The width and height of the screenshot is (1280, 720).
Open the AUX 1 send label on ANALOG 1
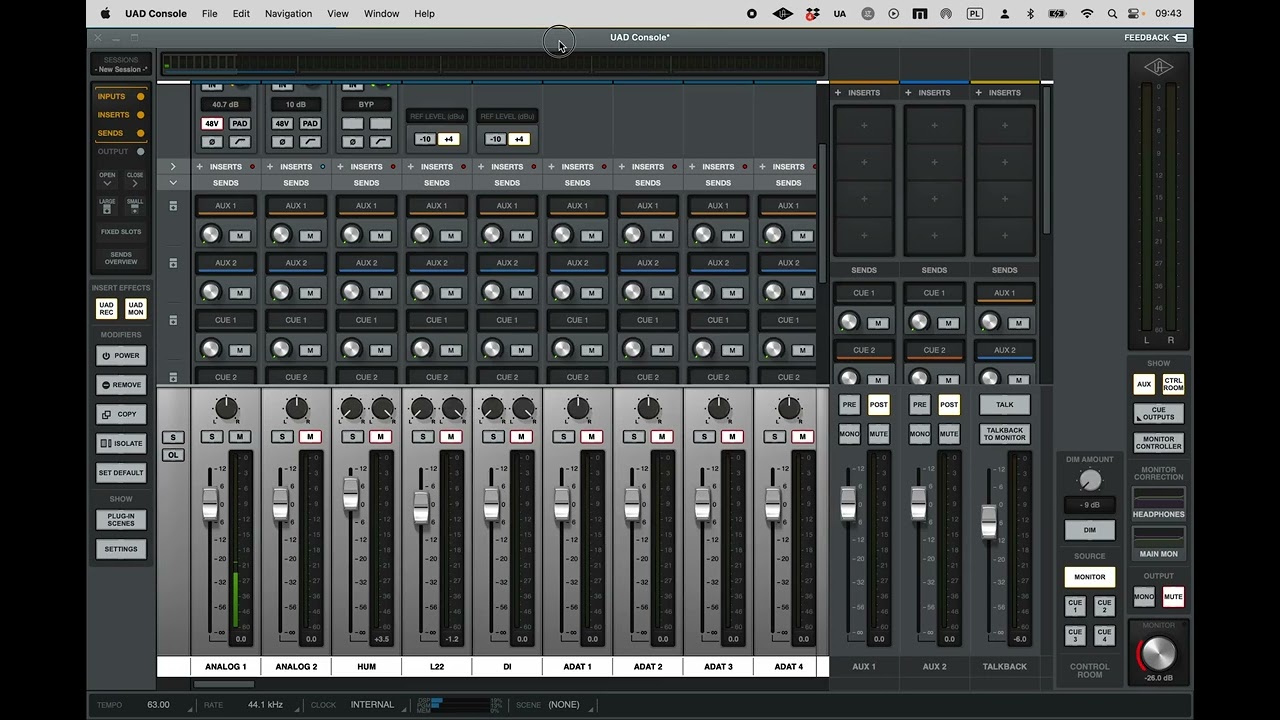pos(226,206)
